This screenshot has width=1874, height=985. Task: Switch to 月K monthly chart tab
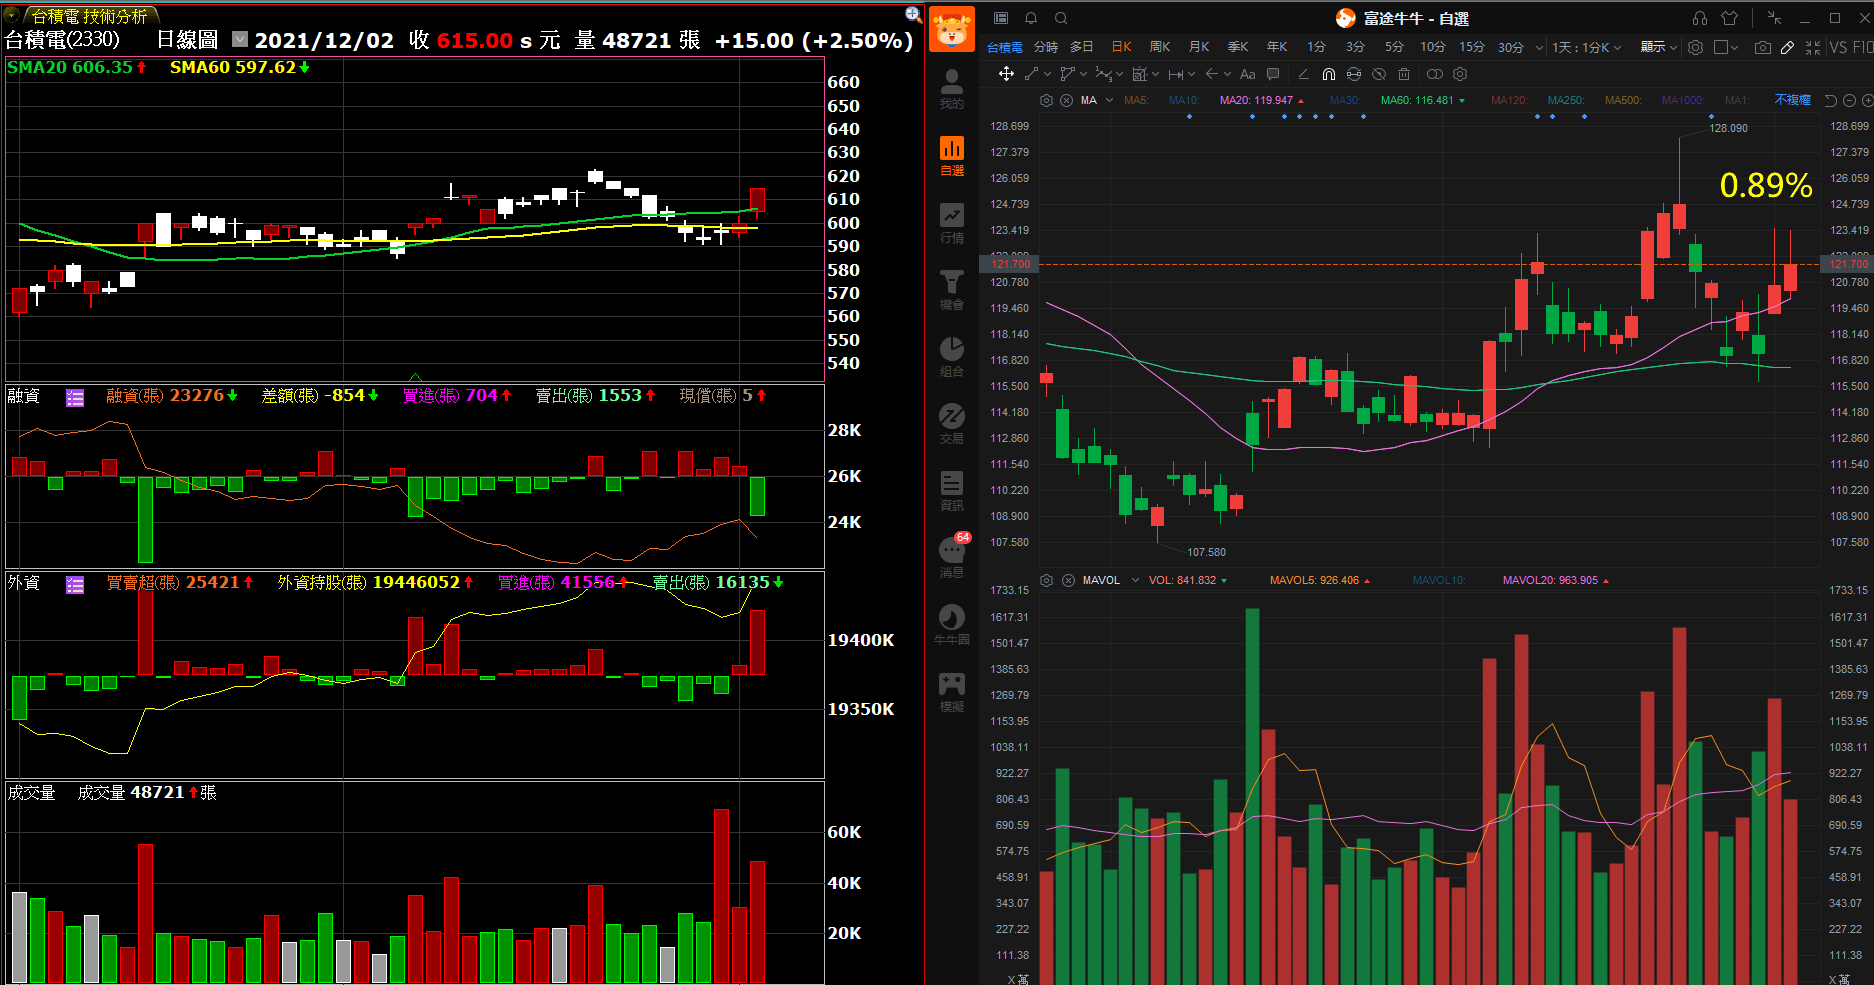(x=1199, y=47)
